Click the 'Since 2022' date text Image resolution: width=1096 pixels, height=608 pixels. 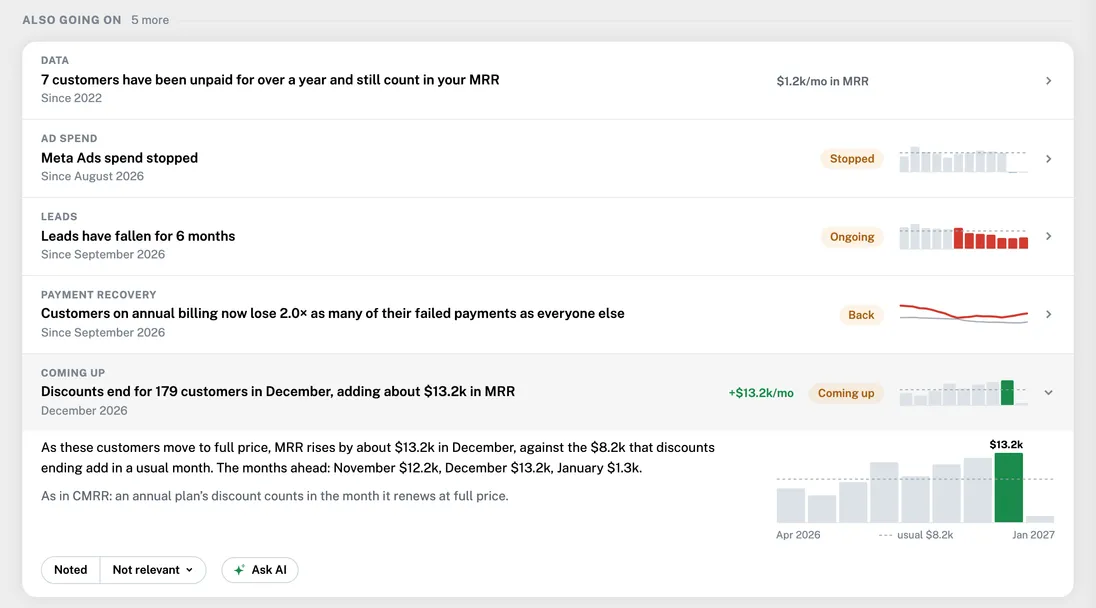click(x=71, y=99)
